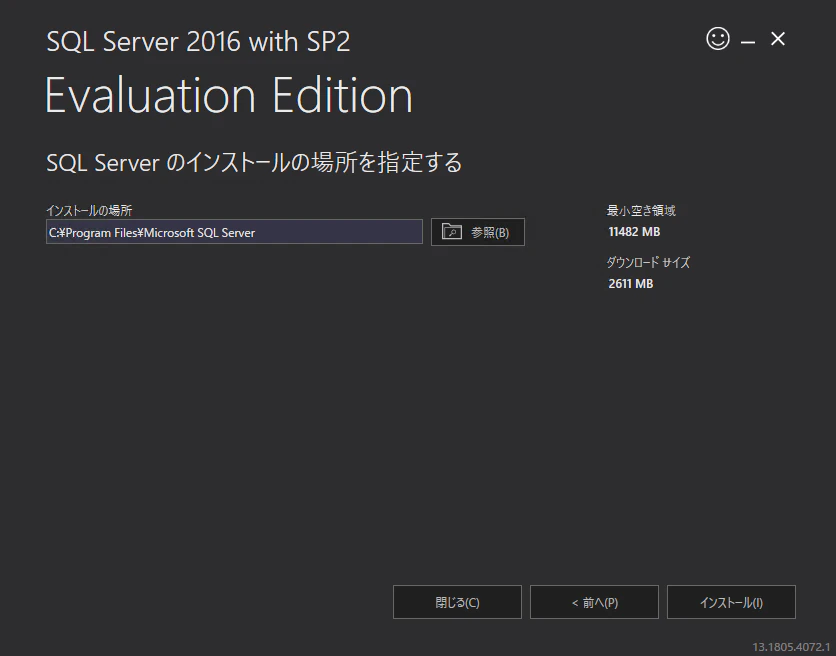Go back with the < 前へ(P) button

[x=594, y=602]
